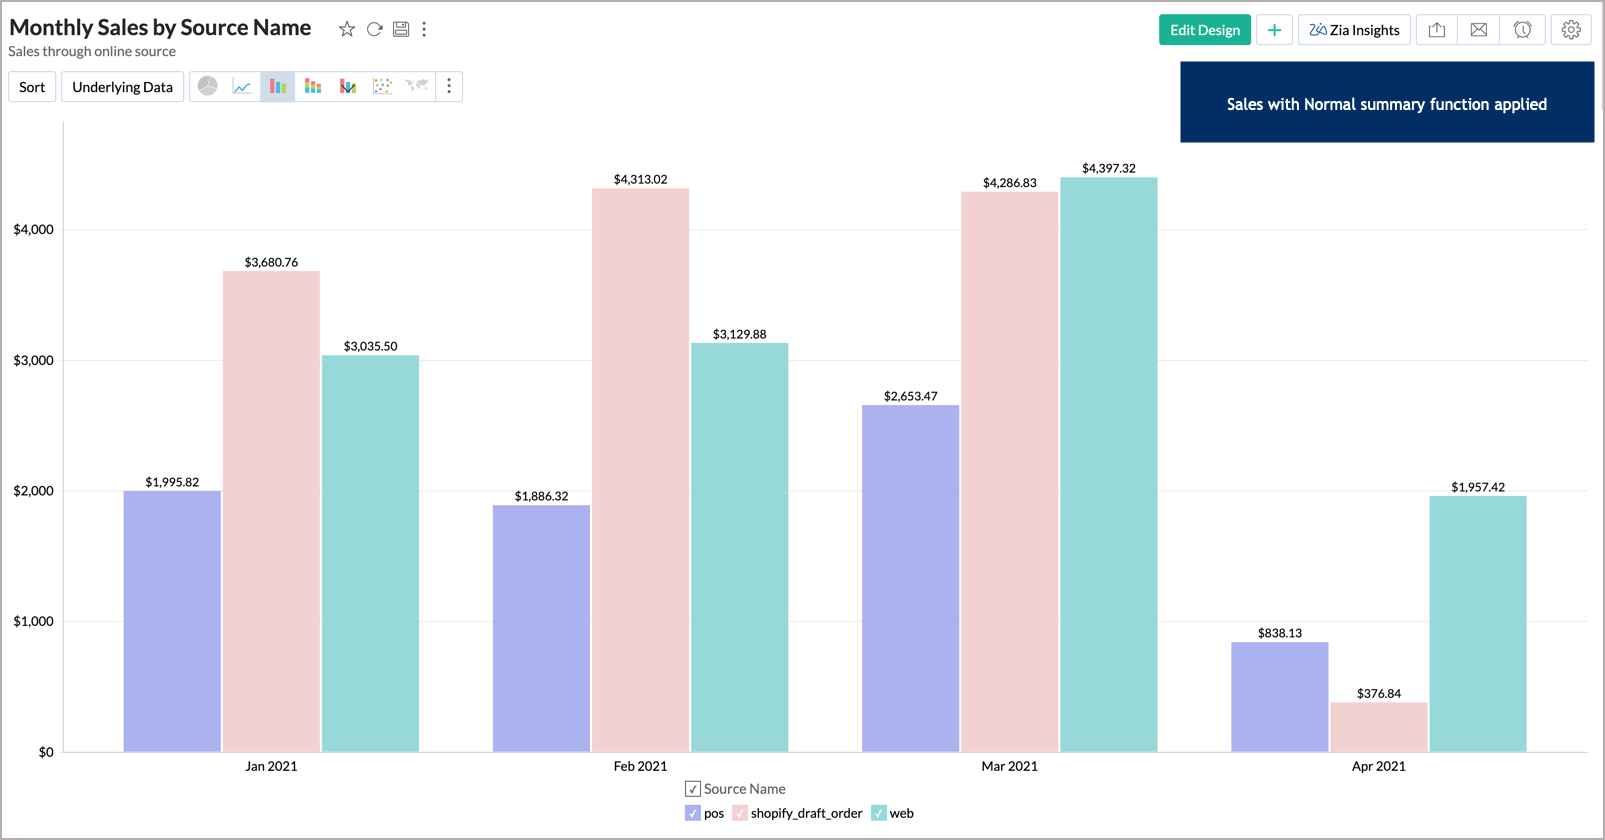
Task: Toggle the Source Name legend checkbox
Action: tap(693, 789)
